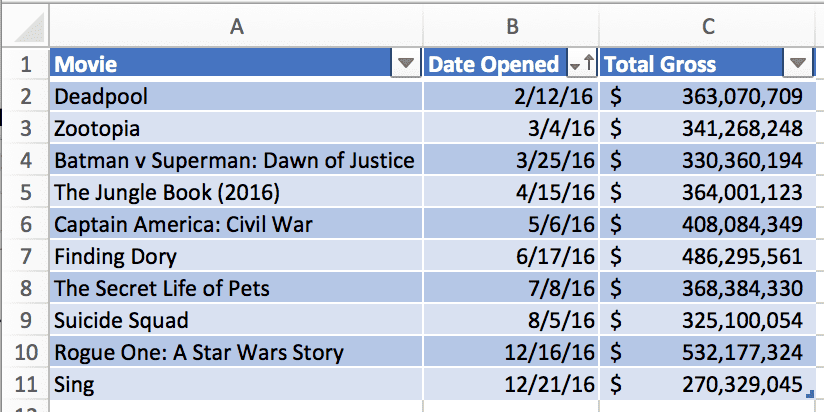This screenshot has height=412, width=824.
Task: Select the date cell 8/5/16
Action: click(511, 321)
